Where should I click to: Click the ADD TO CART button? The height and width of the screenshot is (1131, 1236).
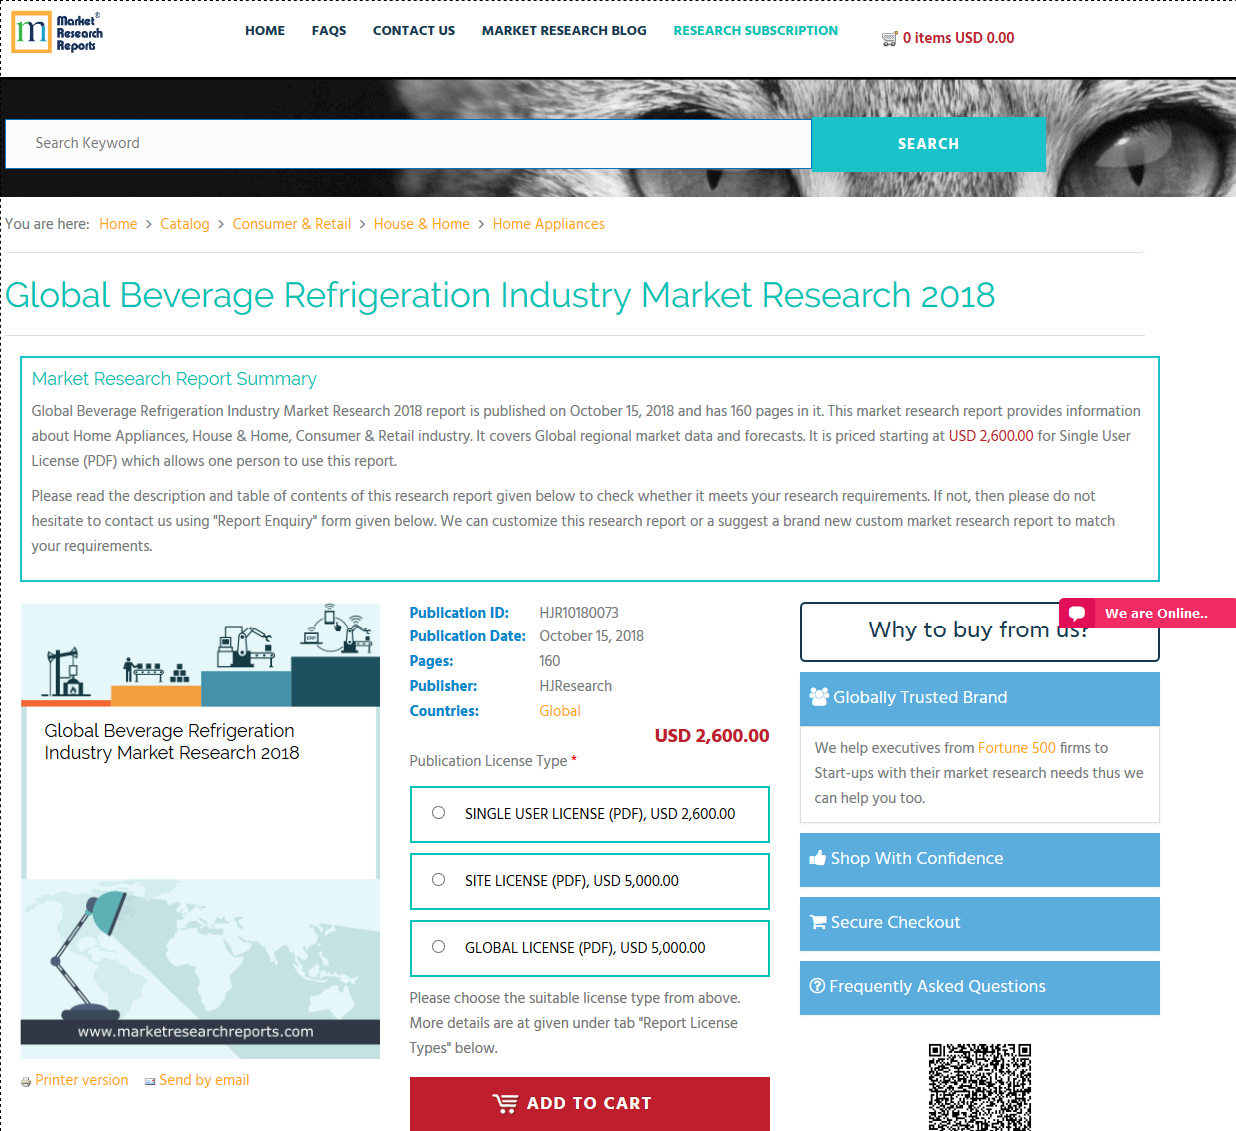click(589, 1103)
